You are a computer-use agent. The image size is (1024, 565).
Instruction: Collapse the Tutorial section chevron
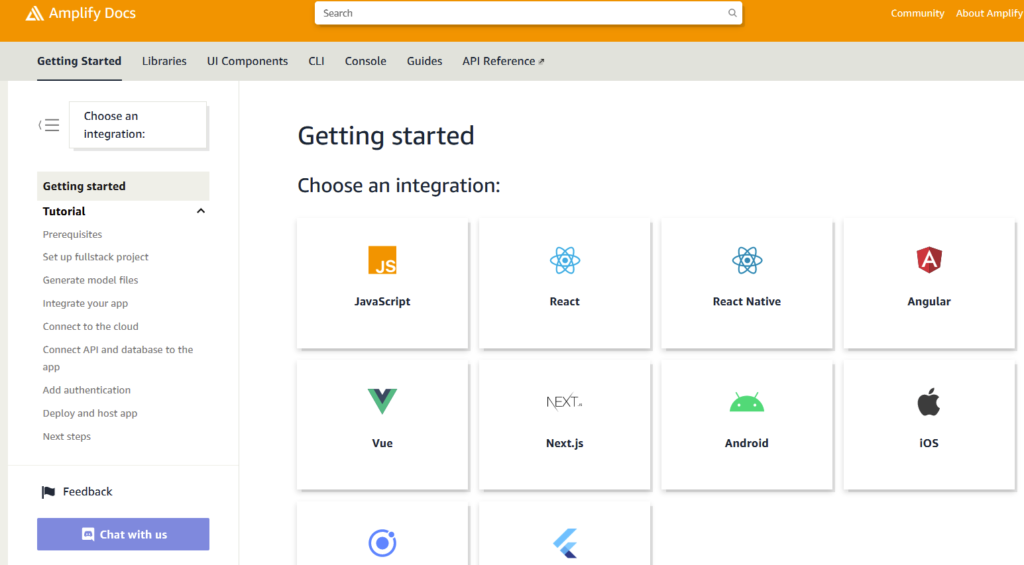pyautogui.click(x=201, y=211)
